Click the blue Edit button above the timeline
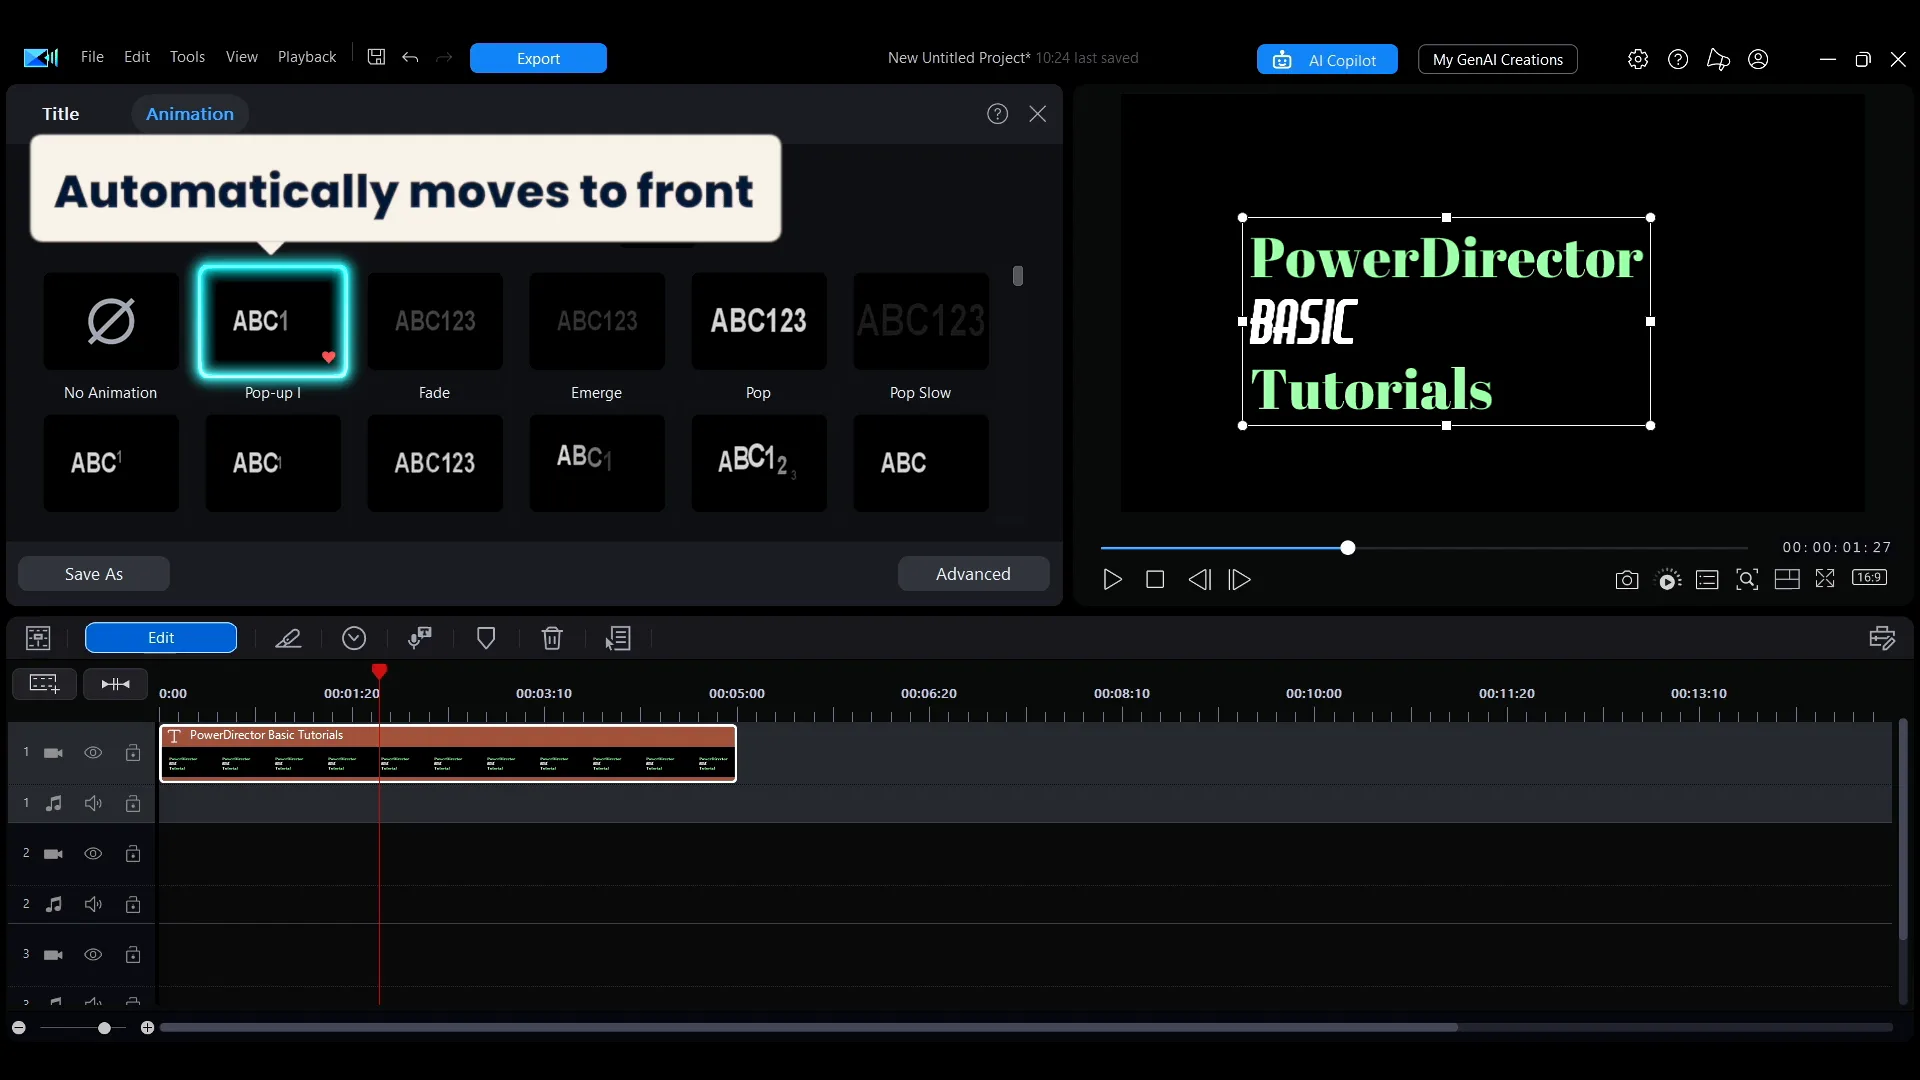This screenshot has height=1080, width=1920. click(x=161, y=638)
